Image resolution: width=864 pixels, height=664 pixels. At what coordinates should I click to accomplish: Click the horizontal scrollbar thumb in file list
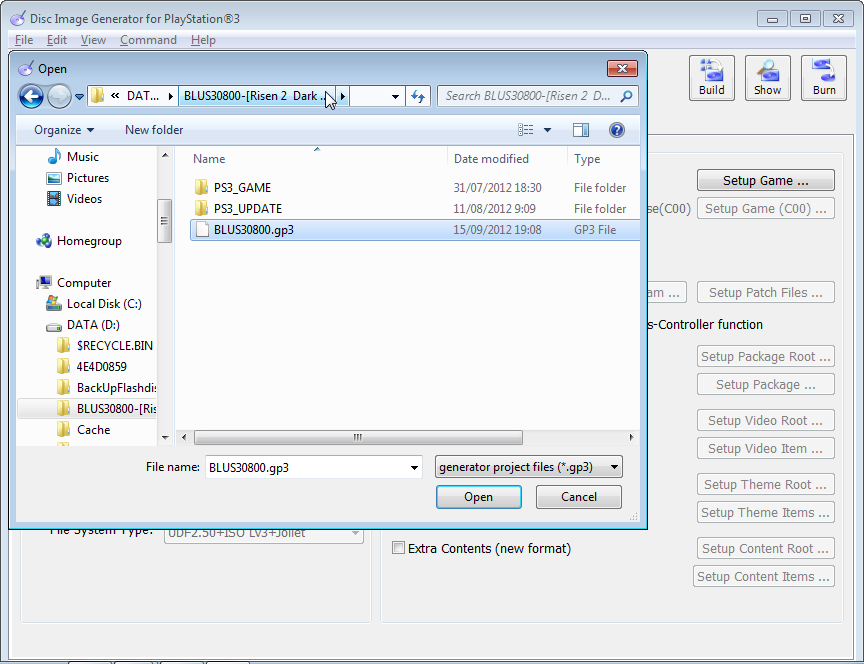pos(358,437)
